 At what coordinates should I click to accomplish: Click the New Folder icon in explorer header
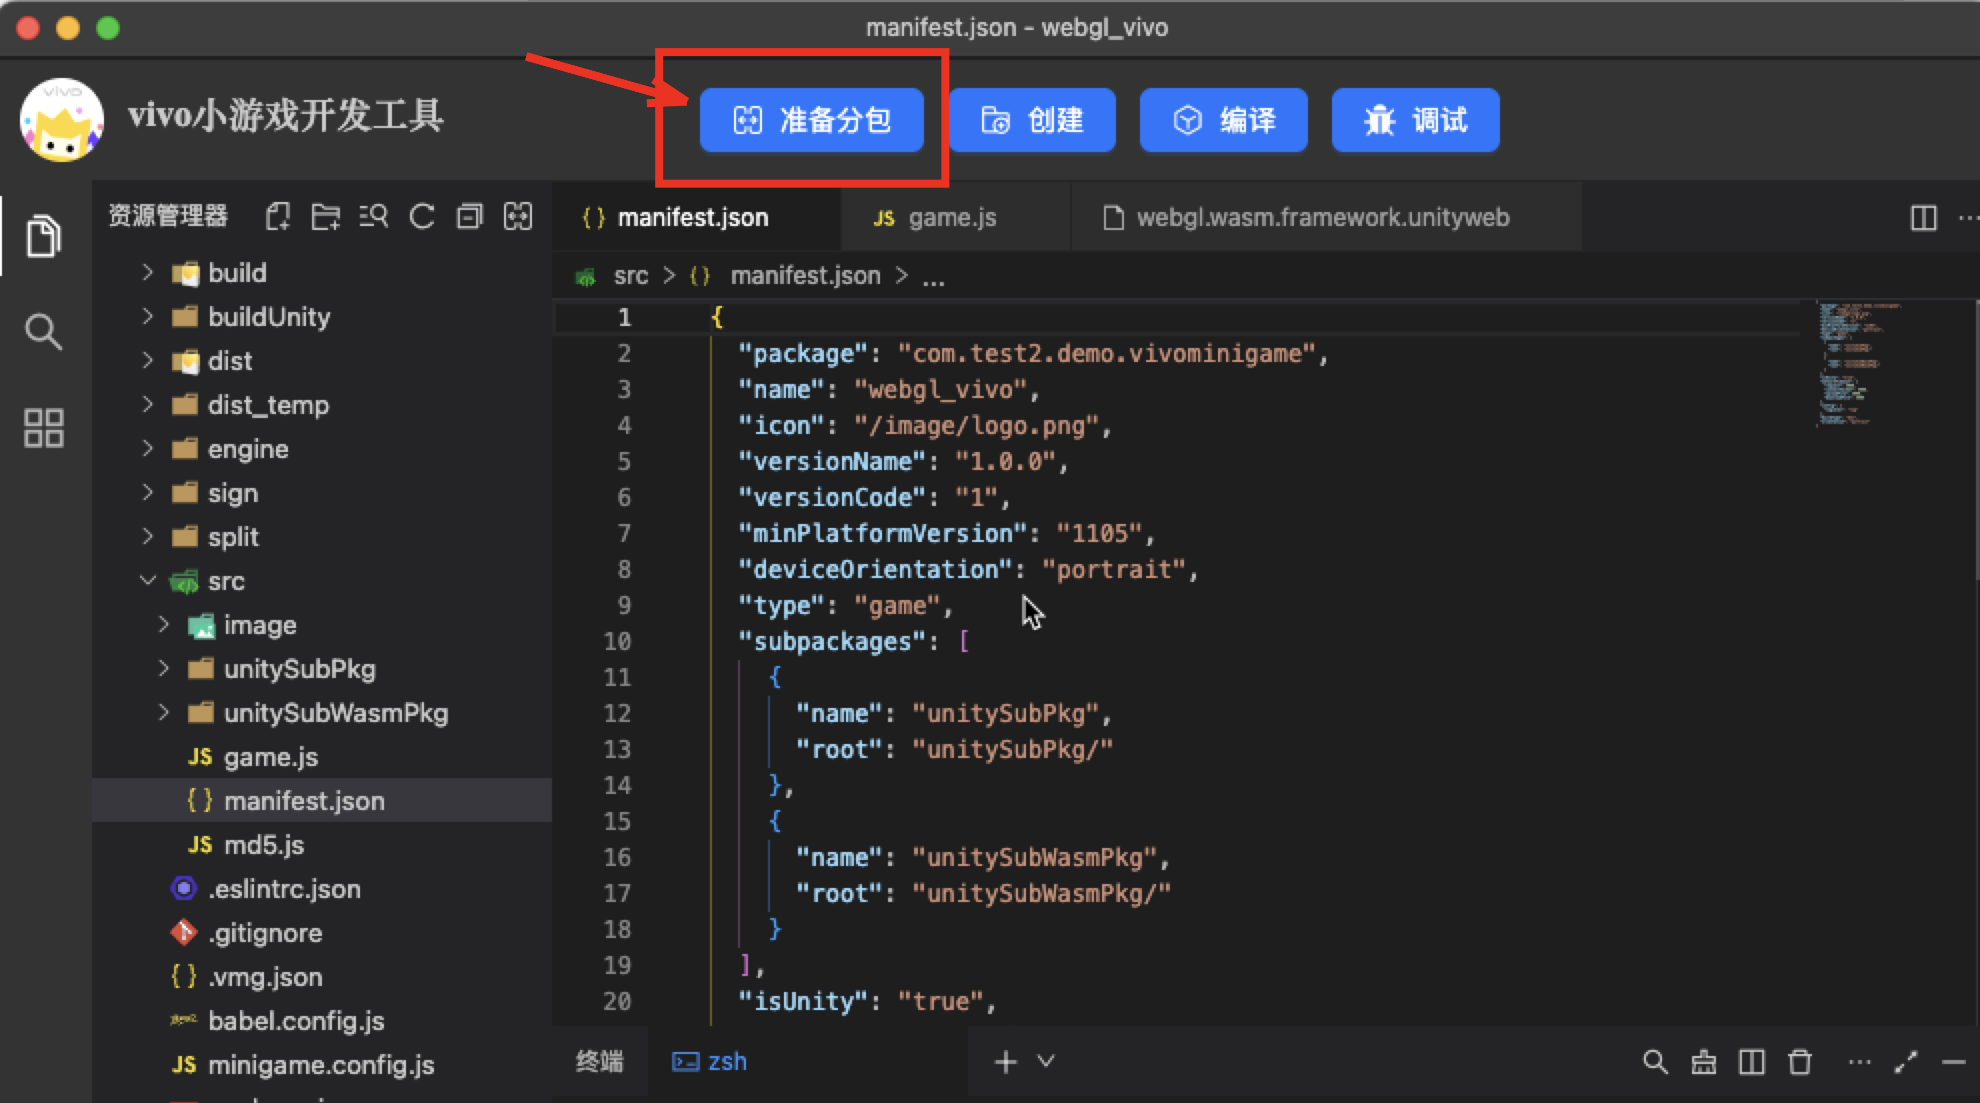tap(325, 216)
